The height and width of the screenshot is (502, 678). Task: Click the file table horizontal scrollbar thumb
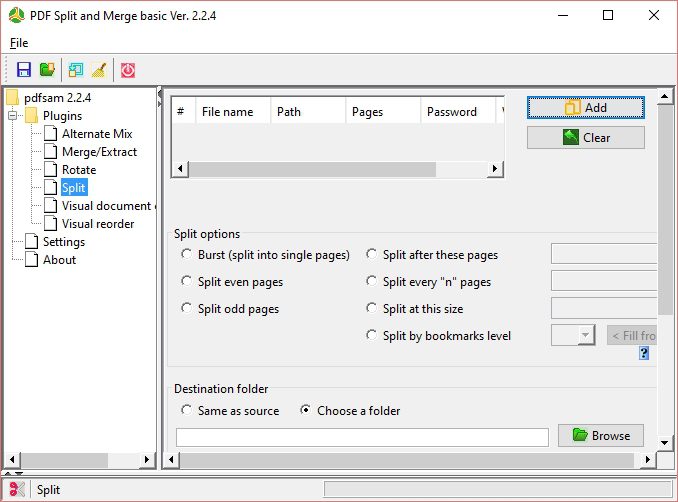(x=313, y=169)
